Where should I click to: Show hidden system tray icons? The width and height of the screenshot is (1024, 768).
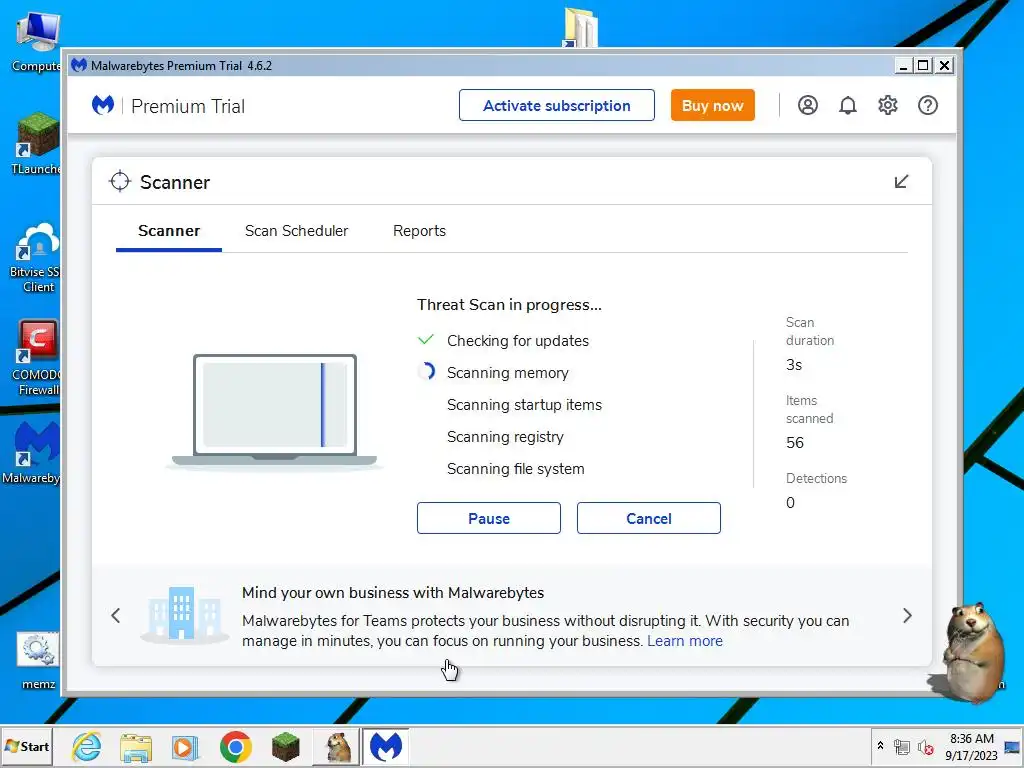point(880,746)
